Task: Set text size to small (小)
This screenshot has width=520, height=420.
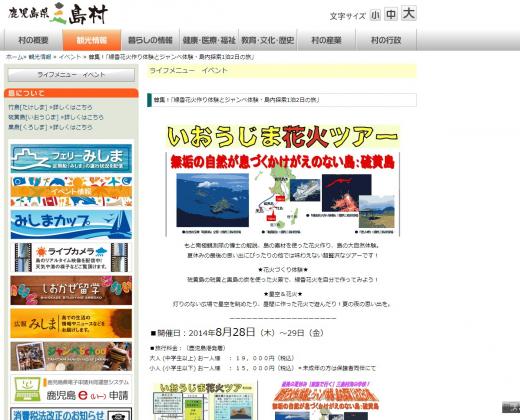Action: tap(375, 15)
